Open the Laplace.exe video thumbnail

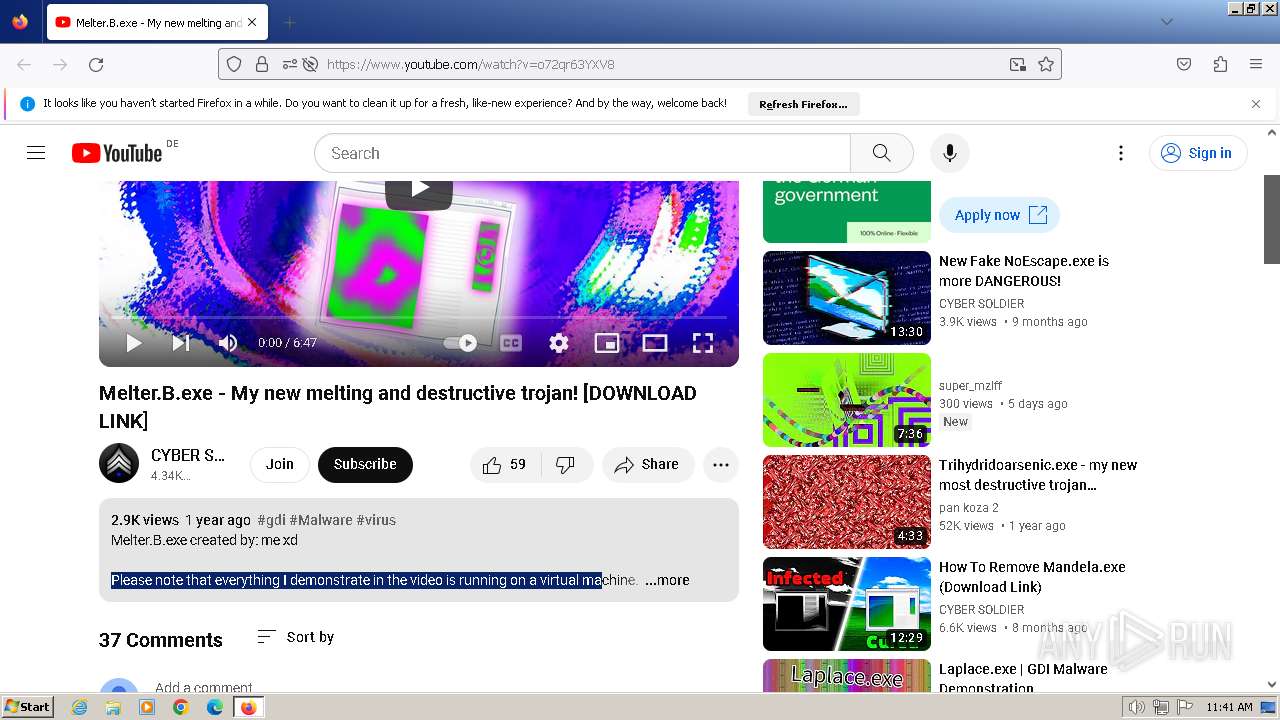847,676
